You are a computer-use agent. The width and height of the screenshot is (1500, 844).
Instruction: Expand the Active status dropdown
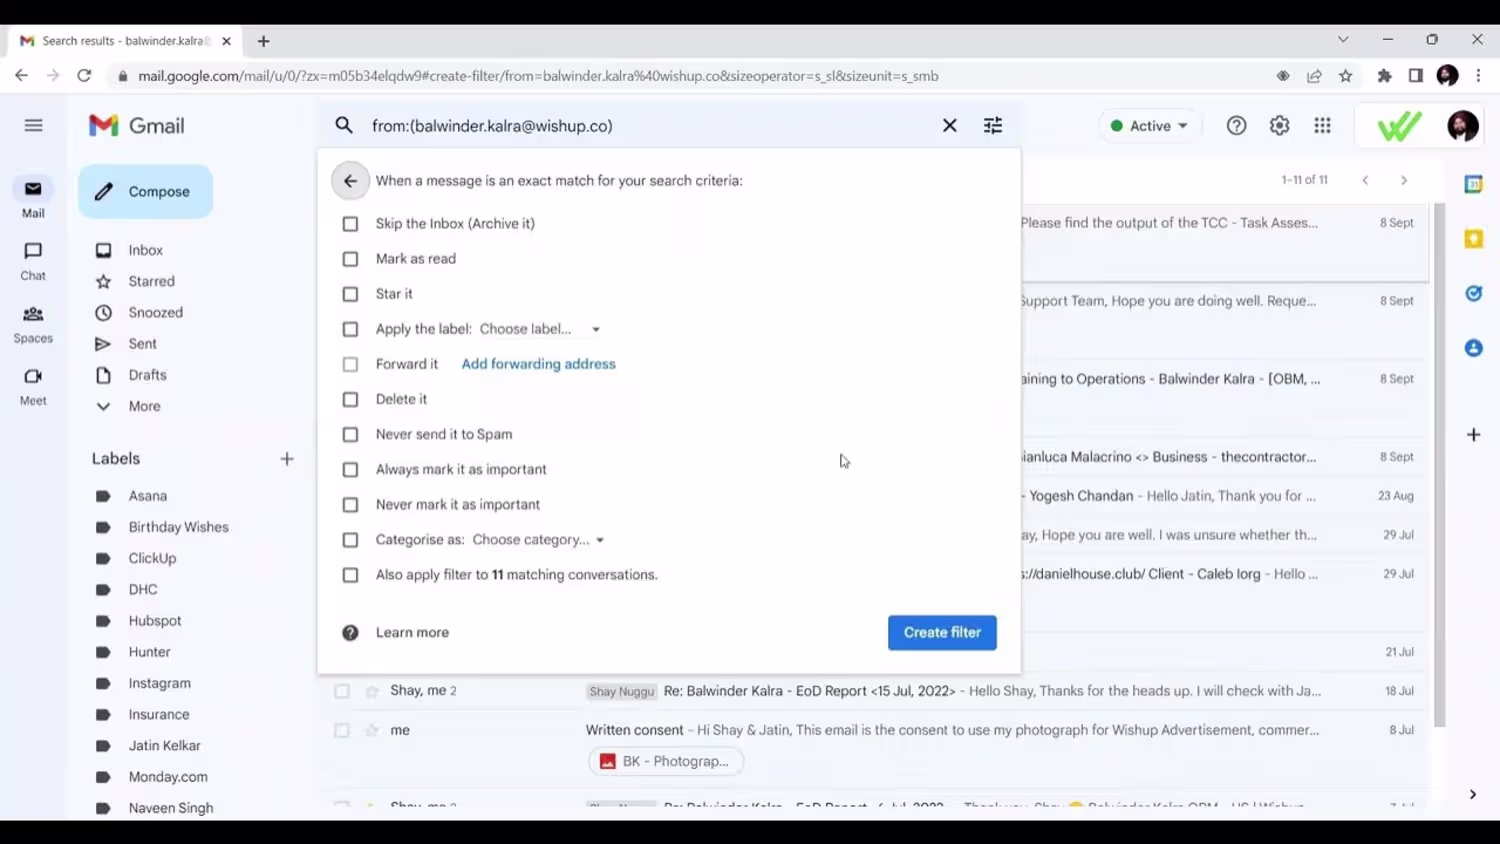point(1149,126)
